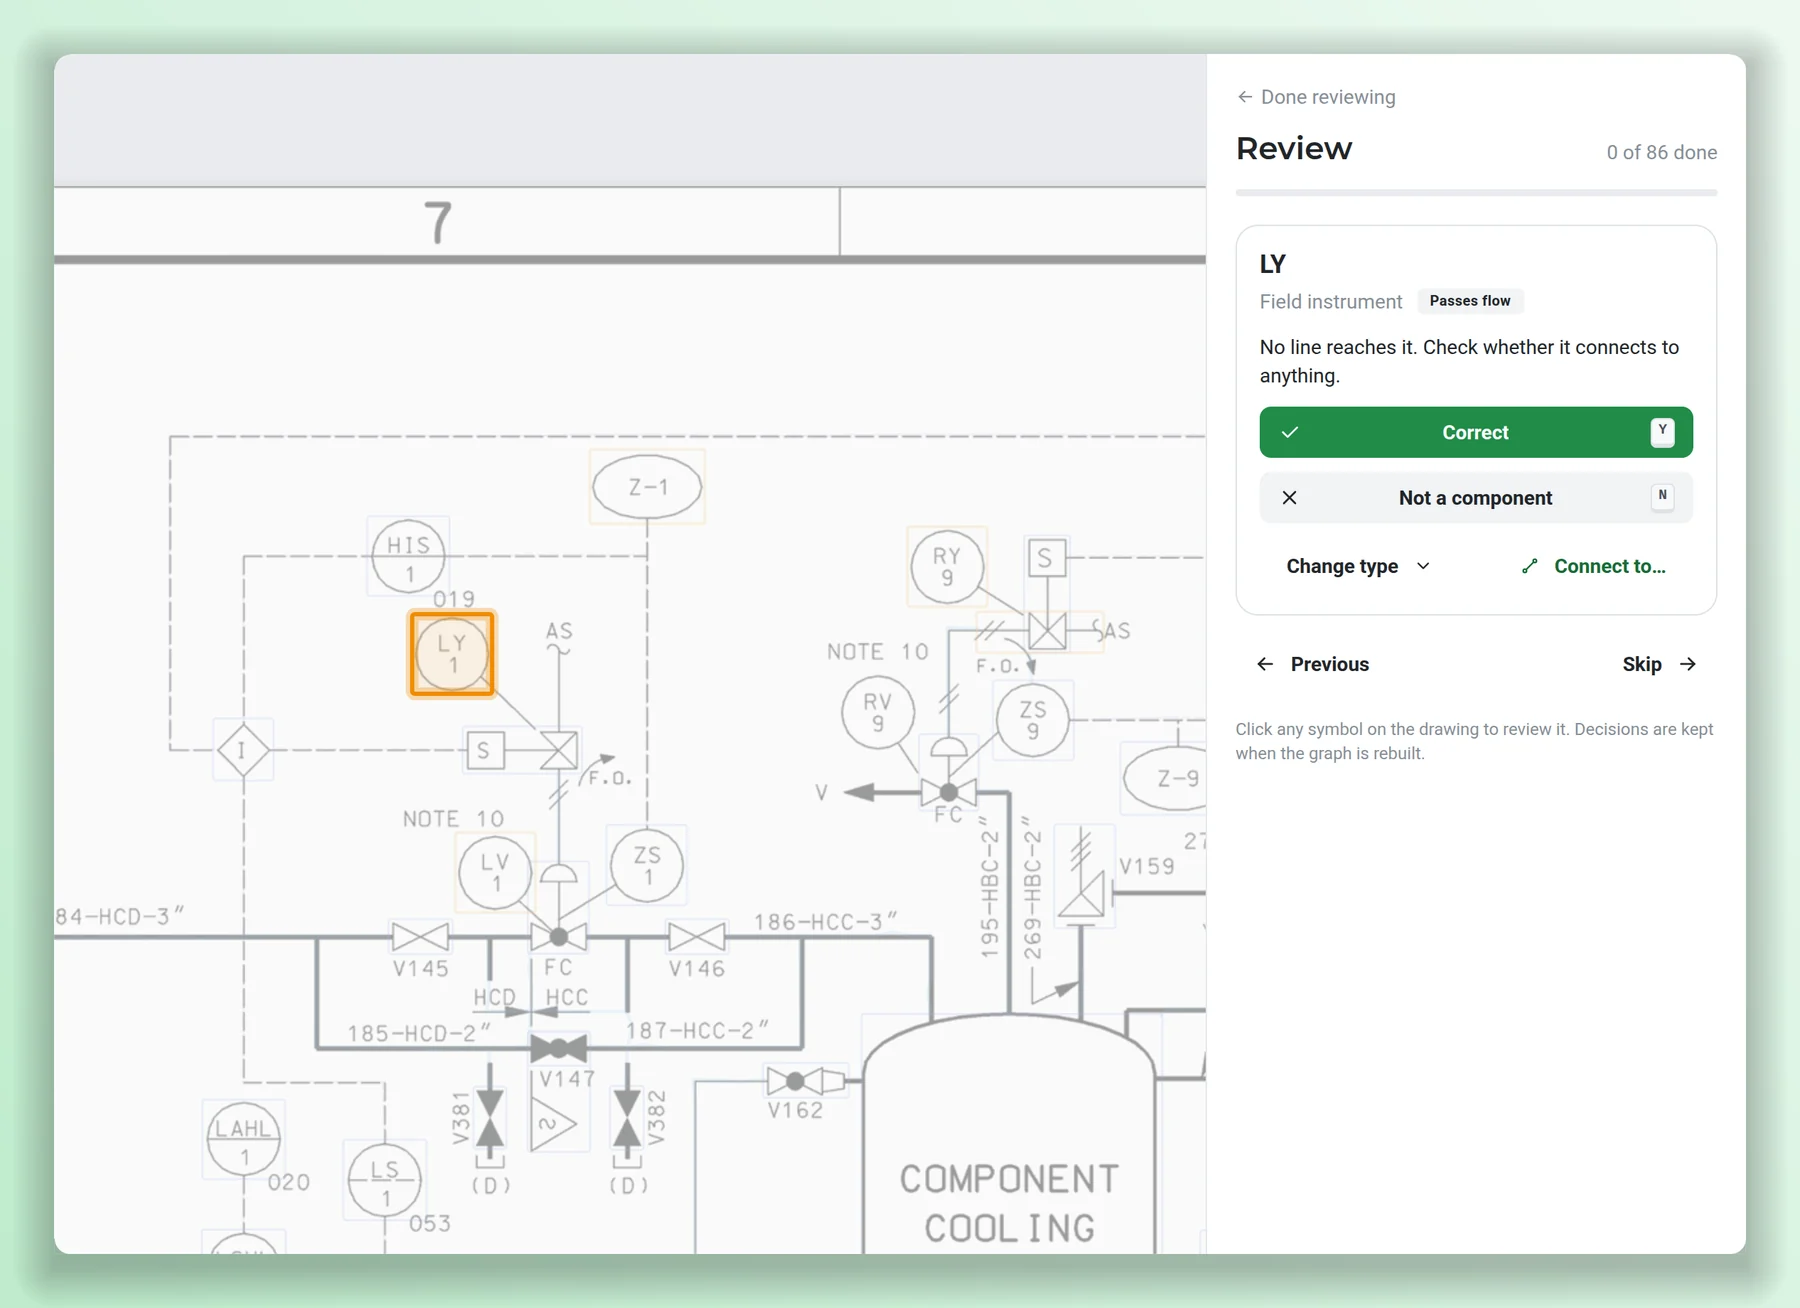Click the RY 9 instrument bubble
The image size is (1800, 1308).
pyautogui.click(x=947, y=567)
